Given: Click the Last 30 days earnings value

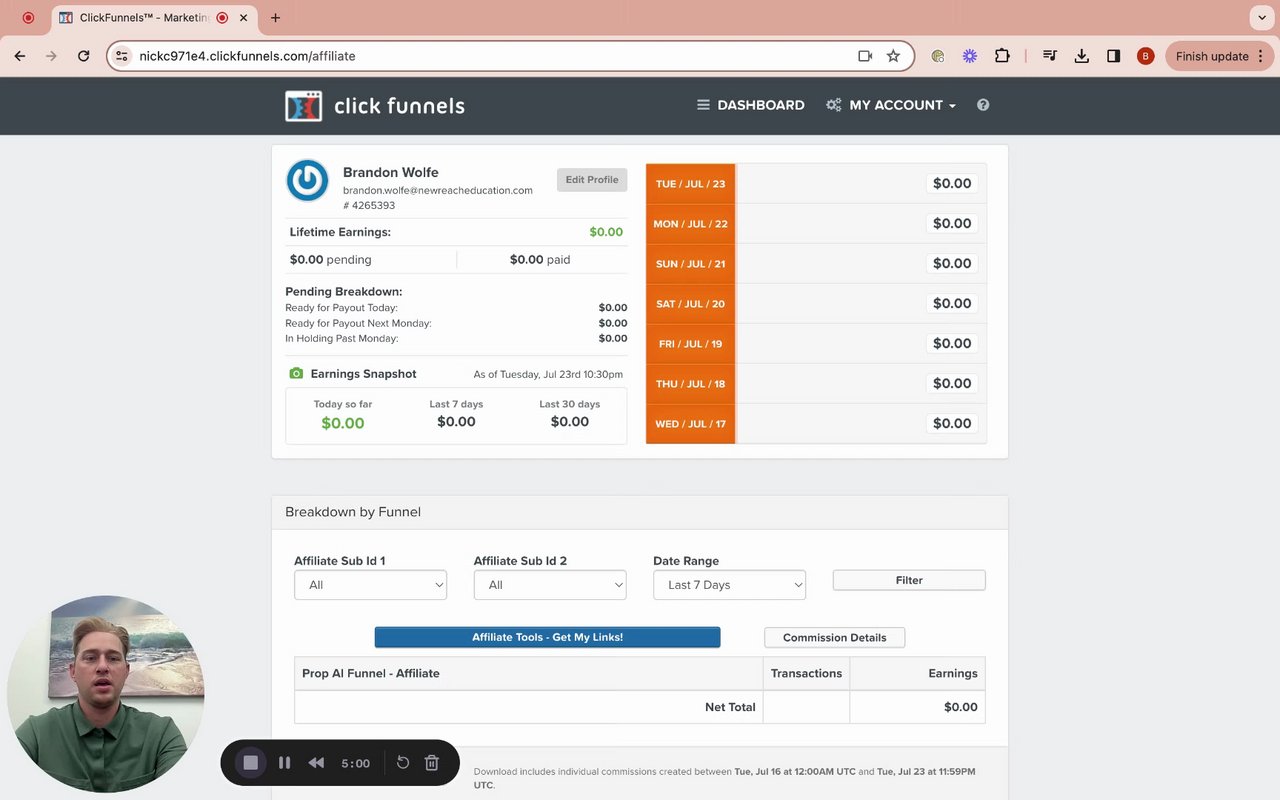Looking at the screenshot, I should coord(570,422).
